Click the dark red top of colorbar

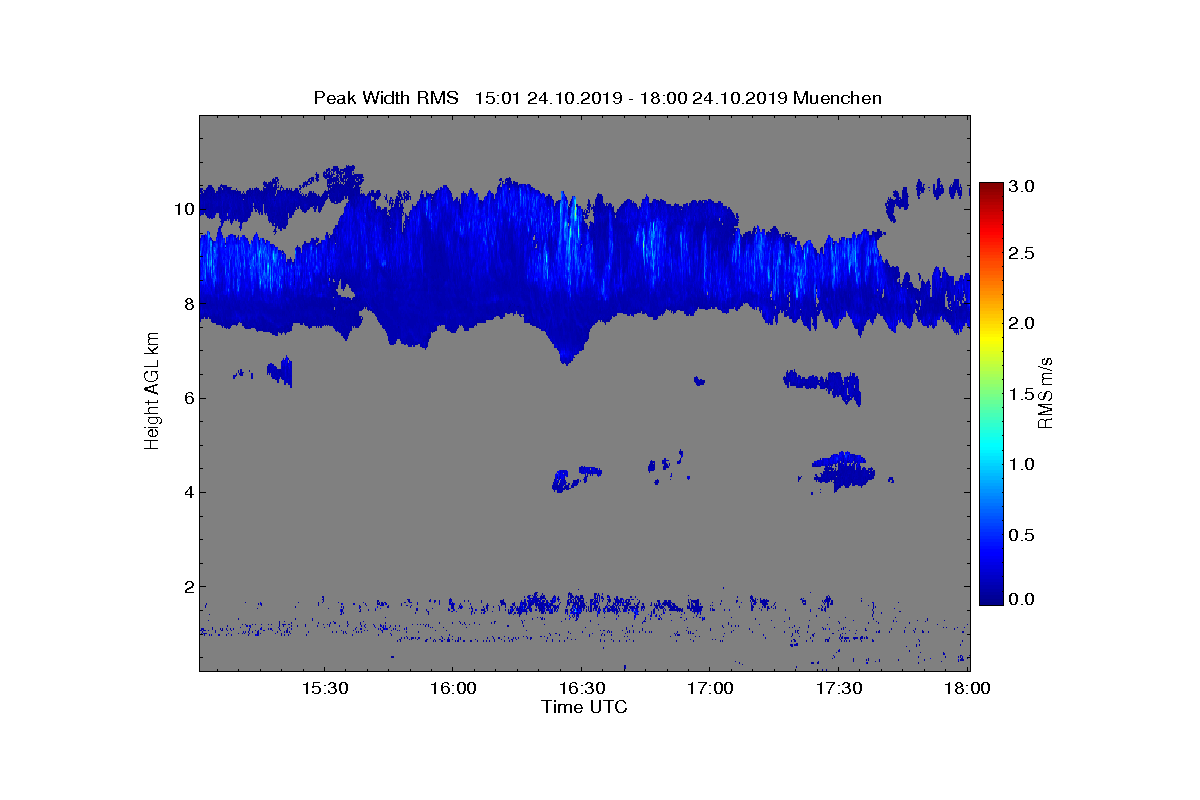point(991,190)
